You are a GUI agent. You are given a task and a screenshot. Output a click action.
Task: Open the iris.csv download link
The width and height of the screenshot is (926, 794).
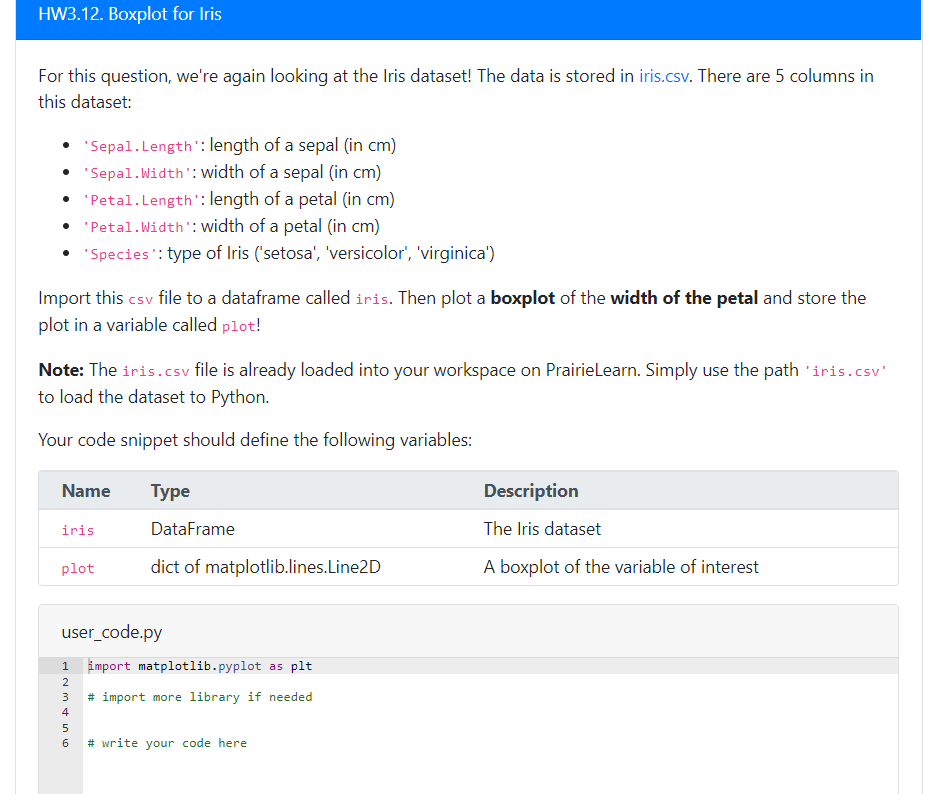click(x=663, y=76)
